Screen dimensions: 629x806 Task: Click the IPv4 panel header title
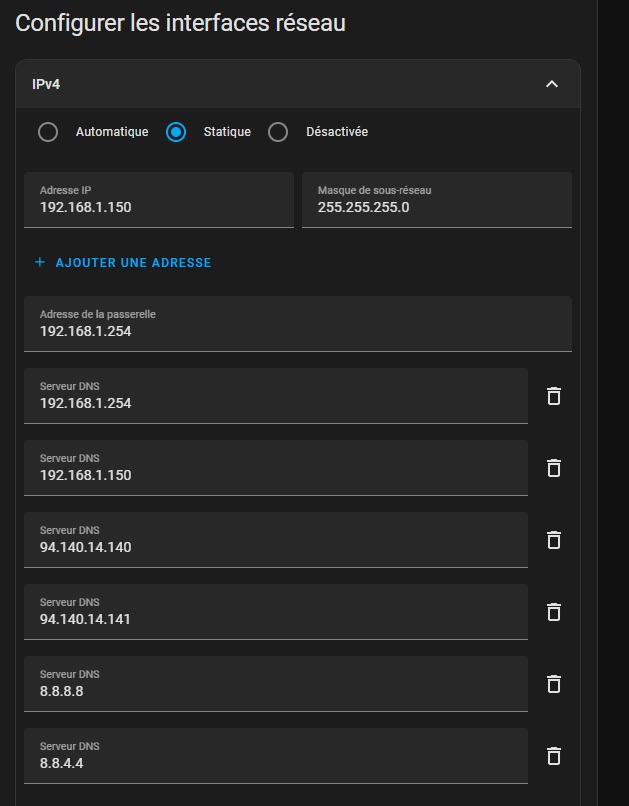click(46, 84)
